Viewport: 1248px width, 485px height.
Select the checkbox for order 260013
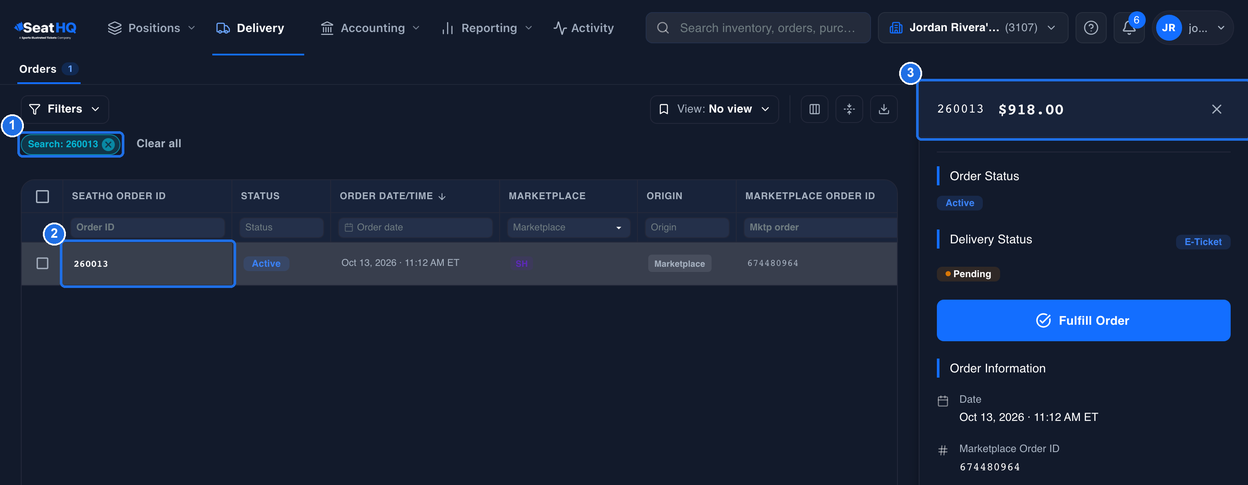(x=42, y=264)
